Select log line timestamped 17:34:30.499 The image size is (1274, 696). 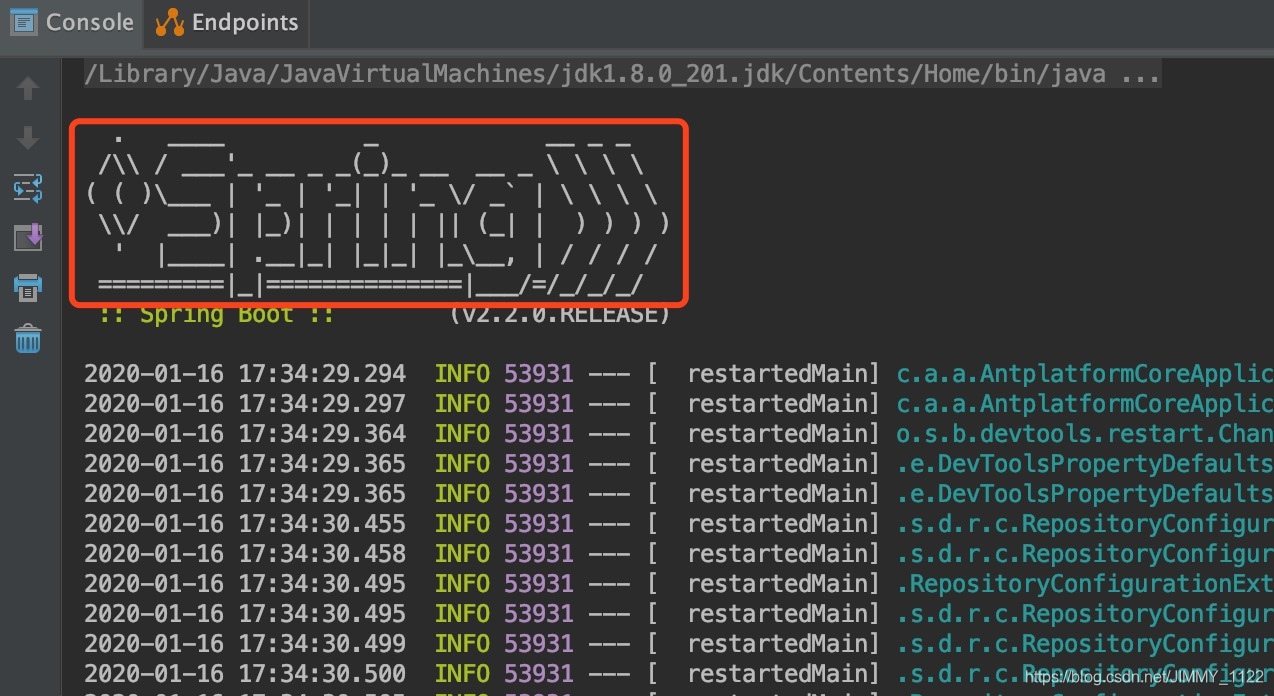pyautogui.click(x=679, y=644)
